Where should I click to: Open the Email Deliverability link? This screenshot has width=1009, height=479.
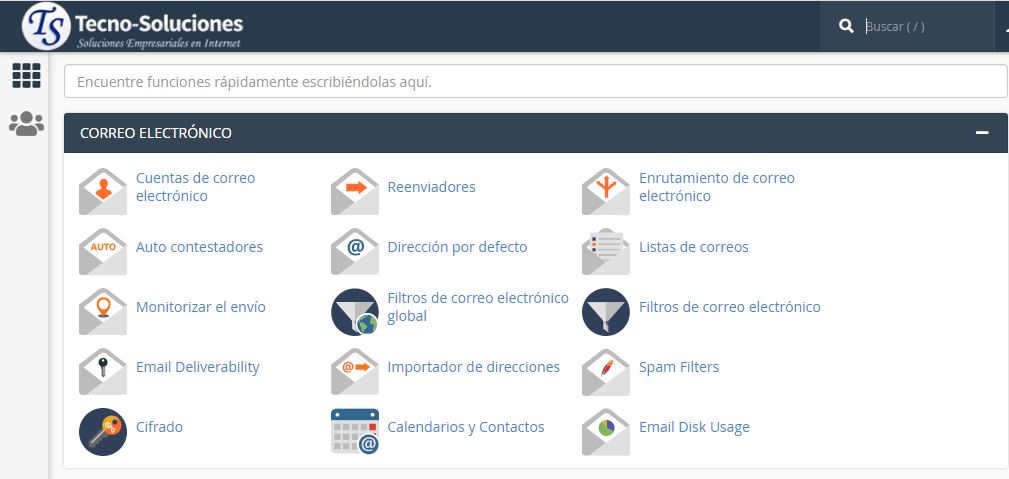point(198,367)
